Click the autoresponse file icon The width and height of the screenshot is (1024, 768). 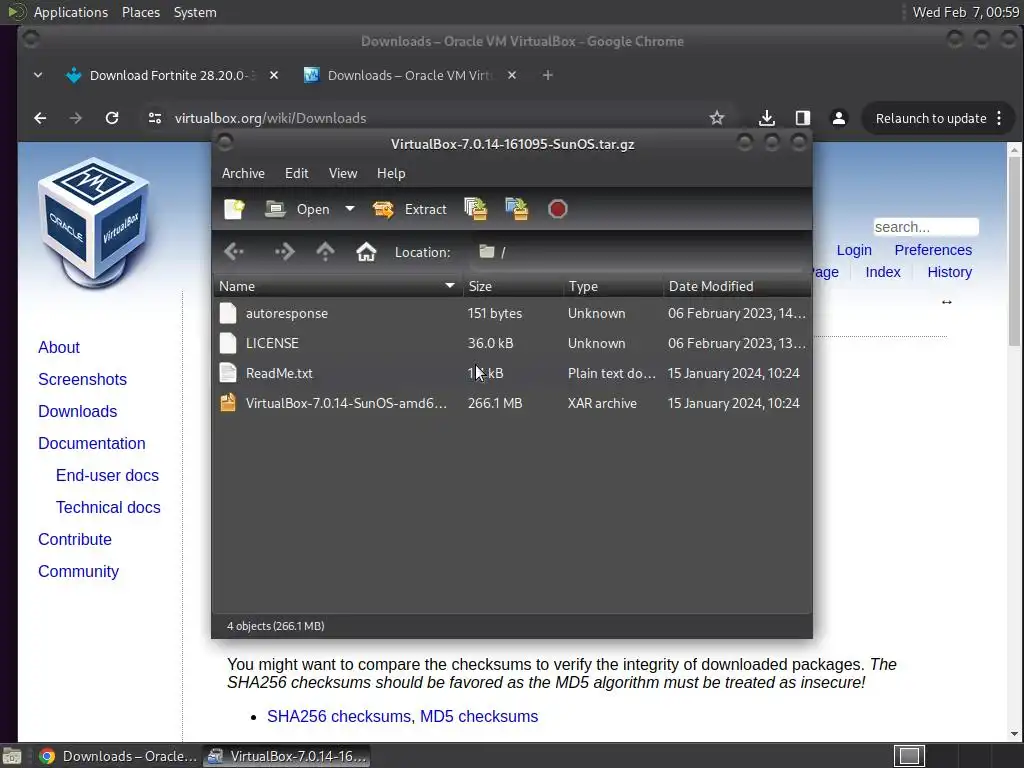228,313
